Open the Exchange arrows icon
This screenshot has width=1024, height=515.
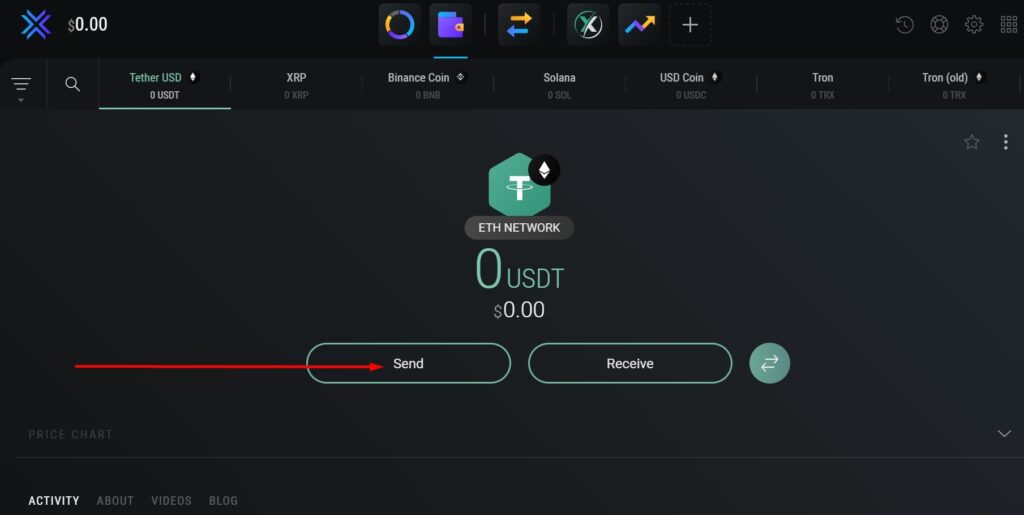point(519,25)
